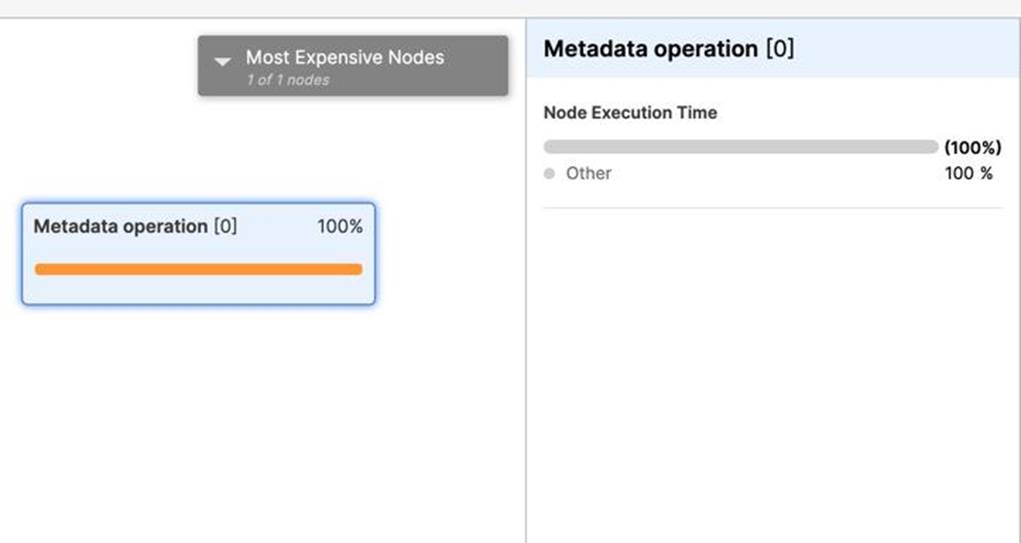
Task: Select the Other legend label
Action: [588, 173]
